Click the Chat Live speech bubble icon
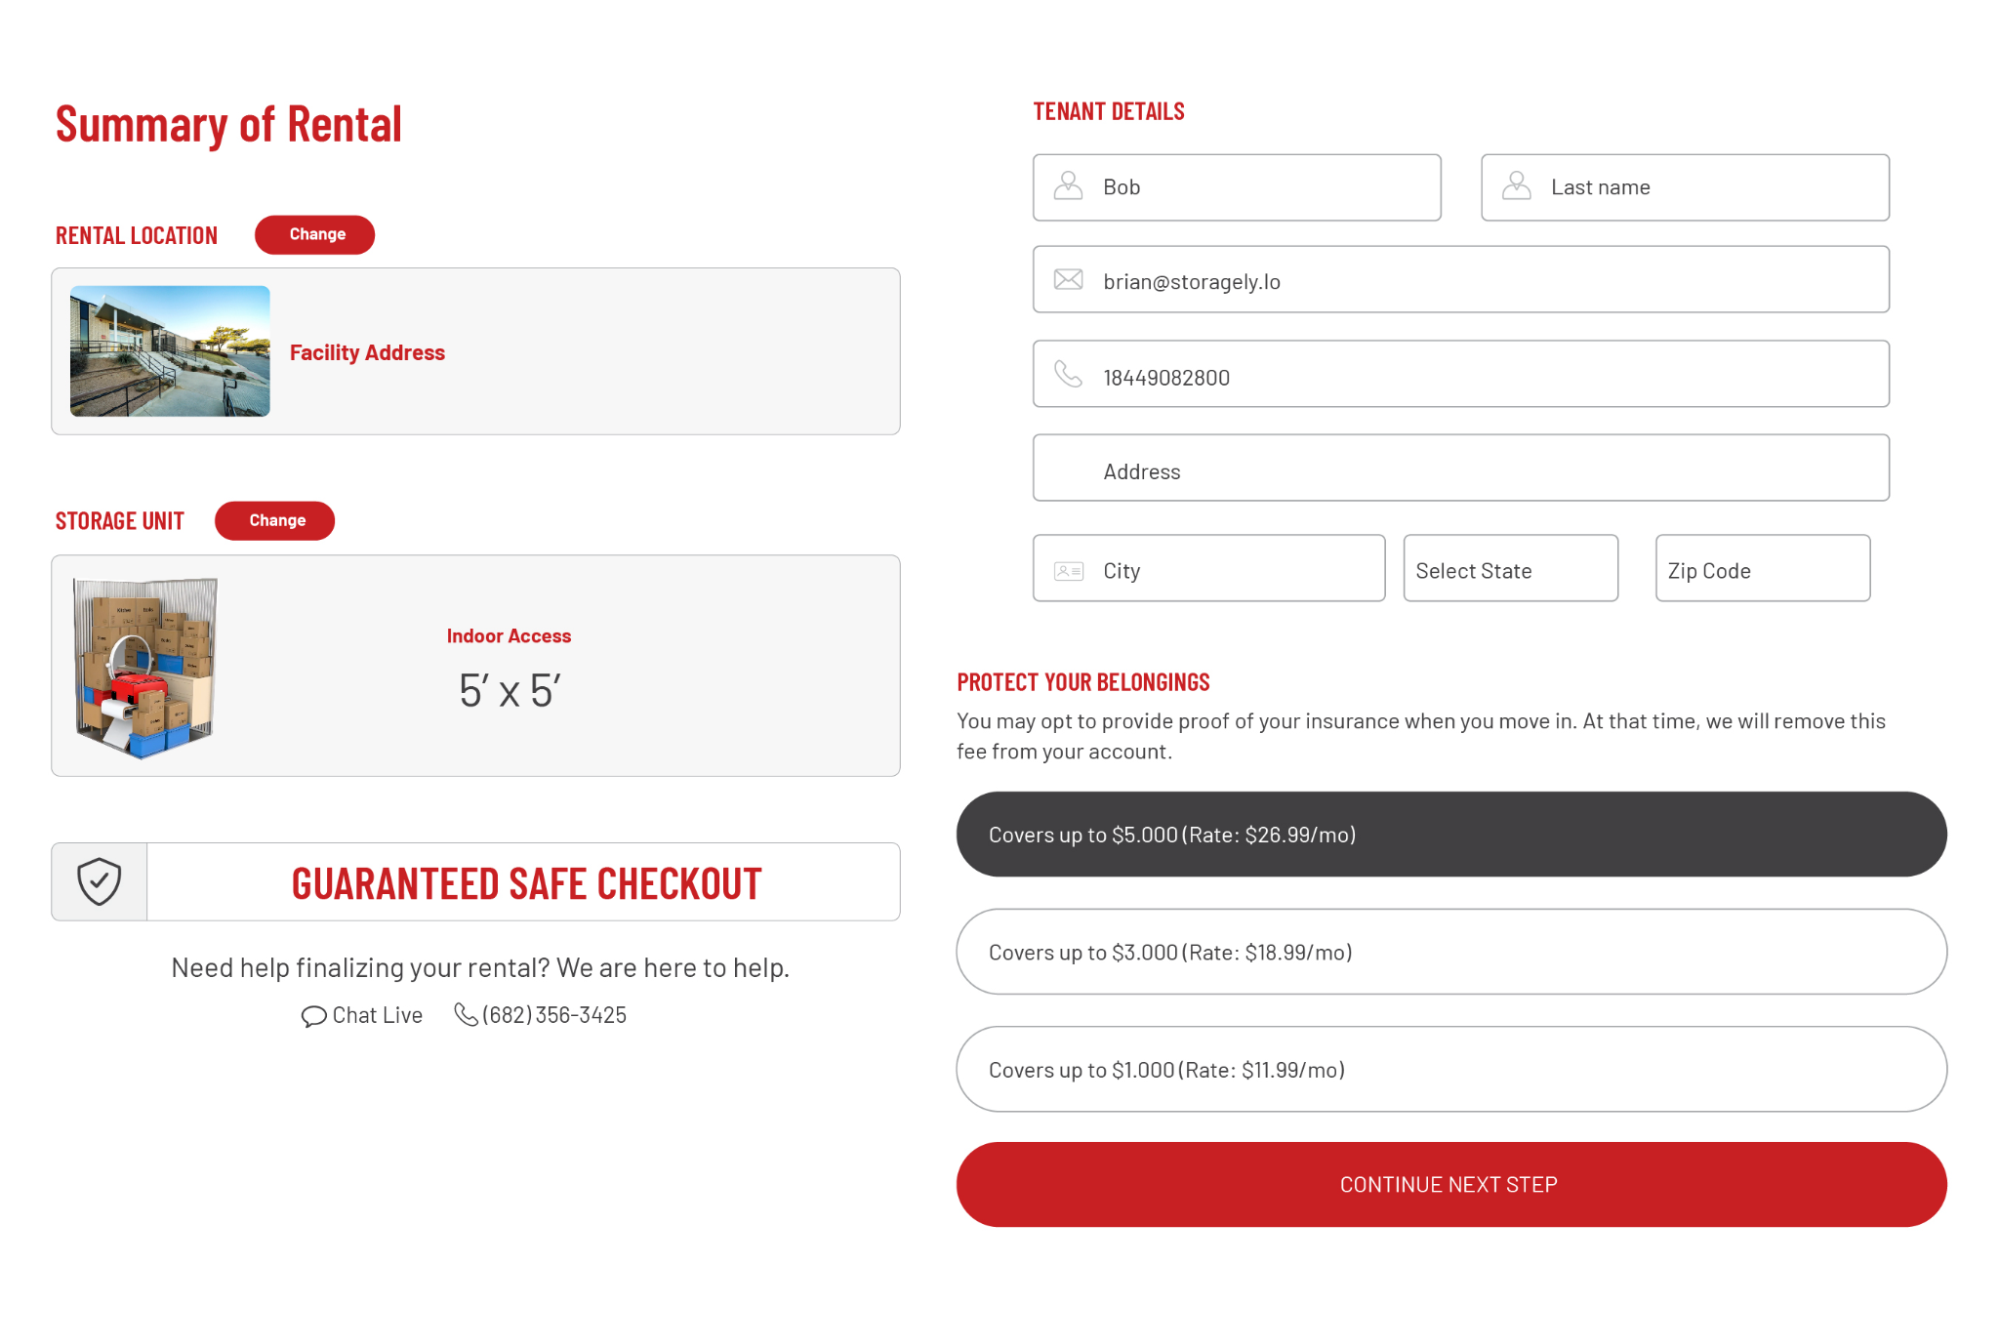This screenshot has width=1999, height=1333. 314,1016
